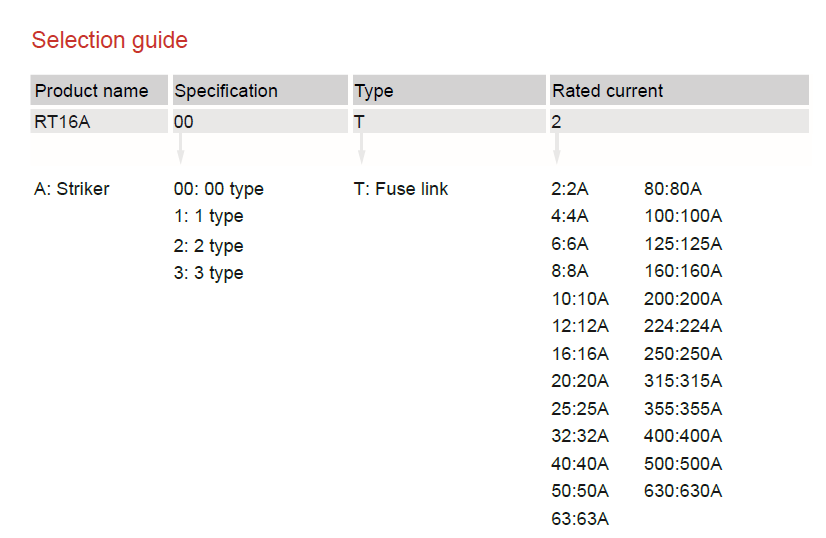This screenshot has height=538, width=826.
Task: Pick the 224:224A rated current entry
Action: 684,326
